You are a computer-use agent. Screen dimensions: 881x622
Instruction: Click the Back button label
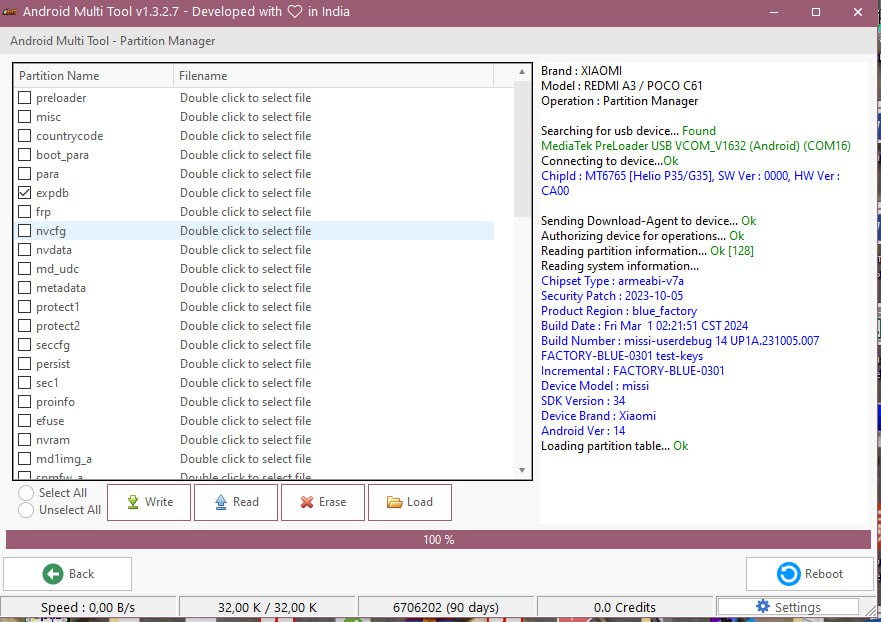pos(81,574)
